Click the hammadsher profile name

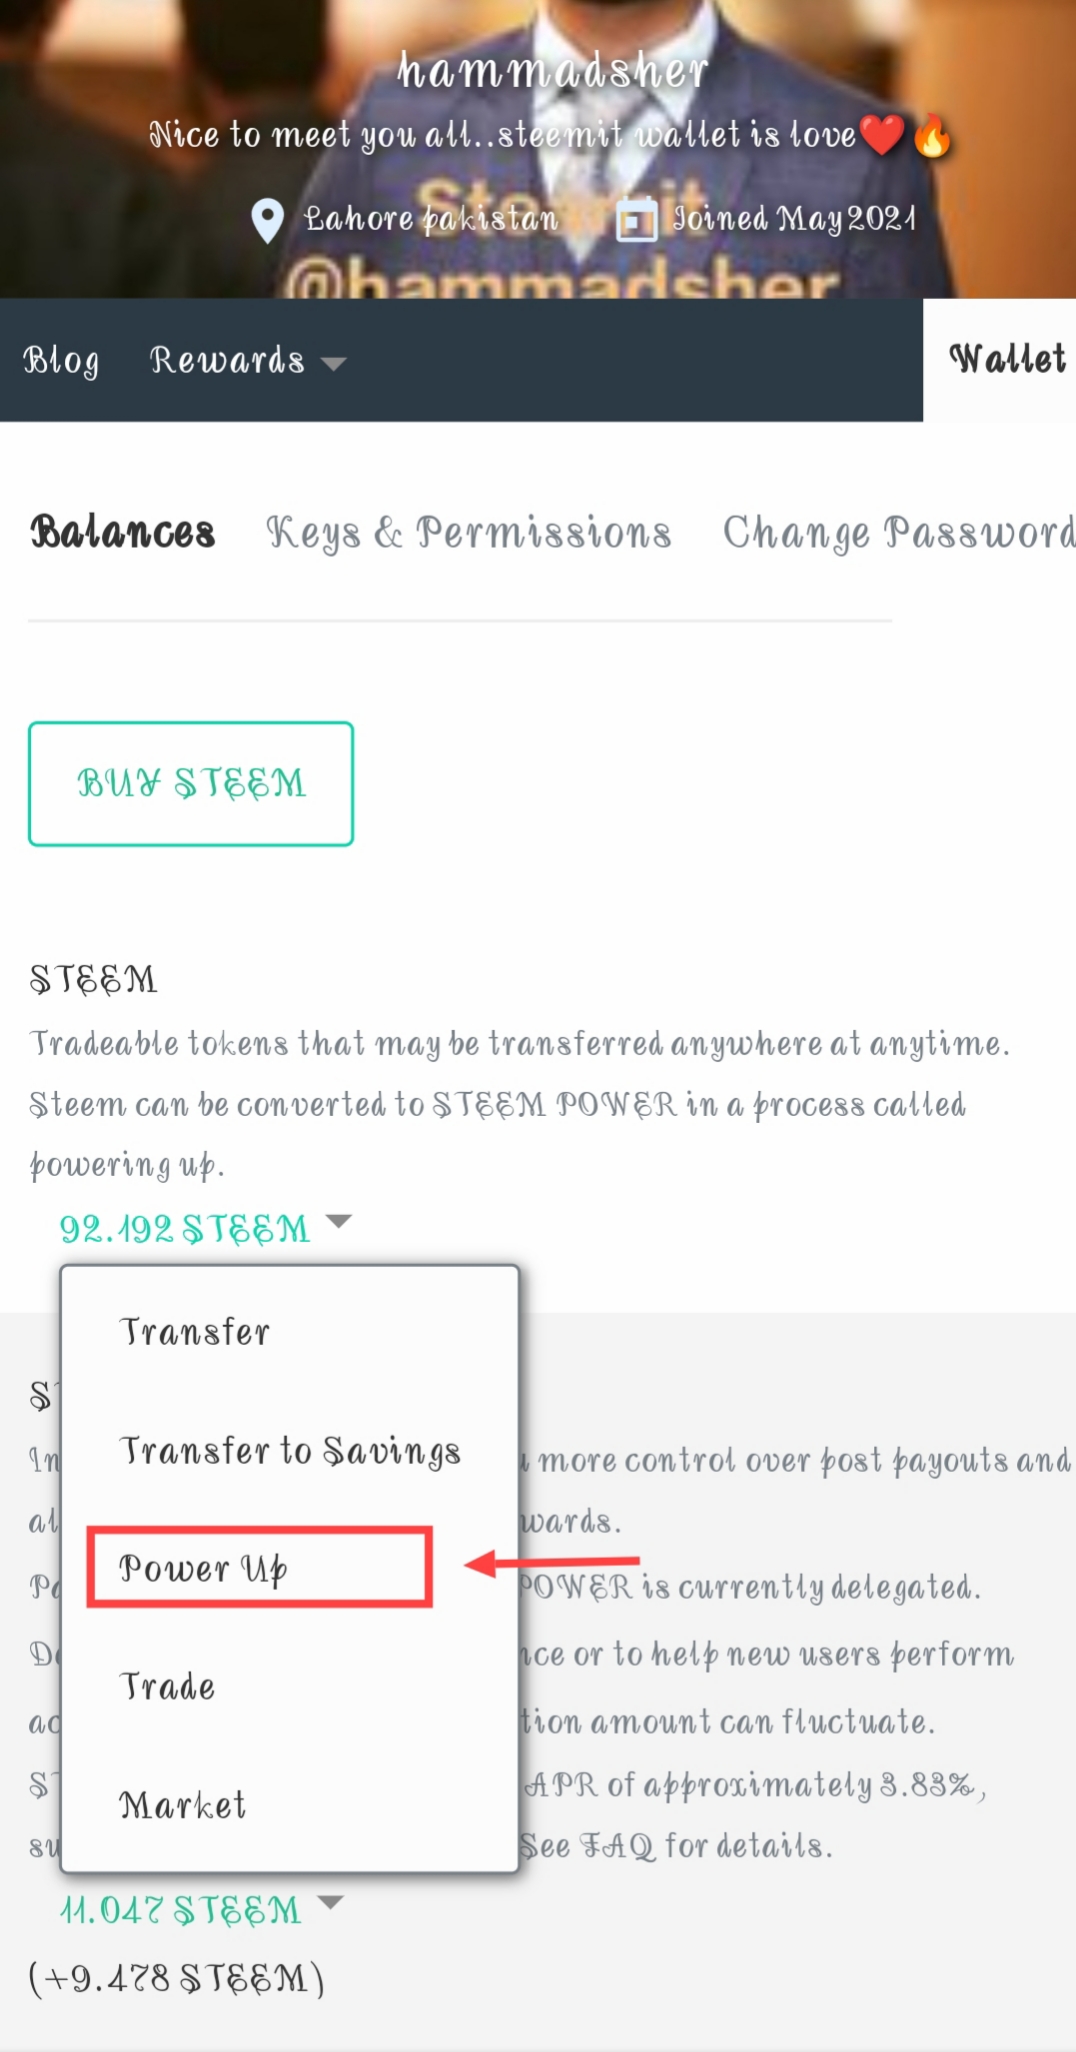[x=552, y=71]
